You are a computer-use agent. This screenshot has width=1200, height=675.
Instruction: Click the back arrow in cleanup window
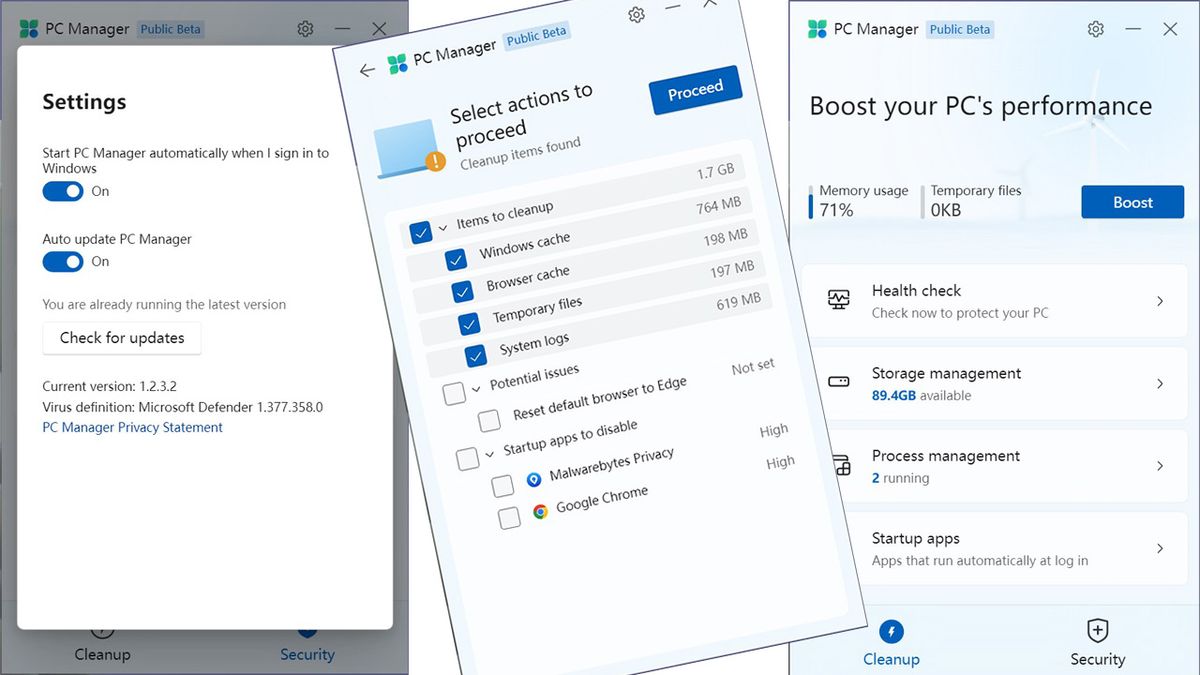tap(369, 70)
